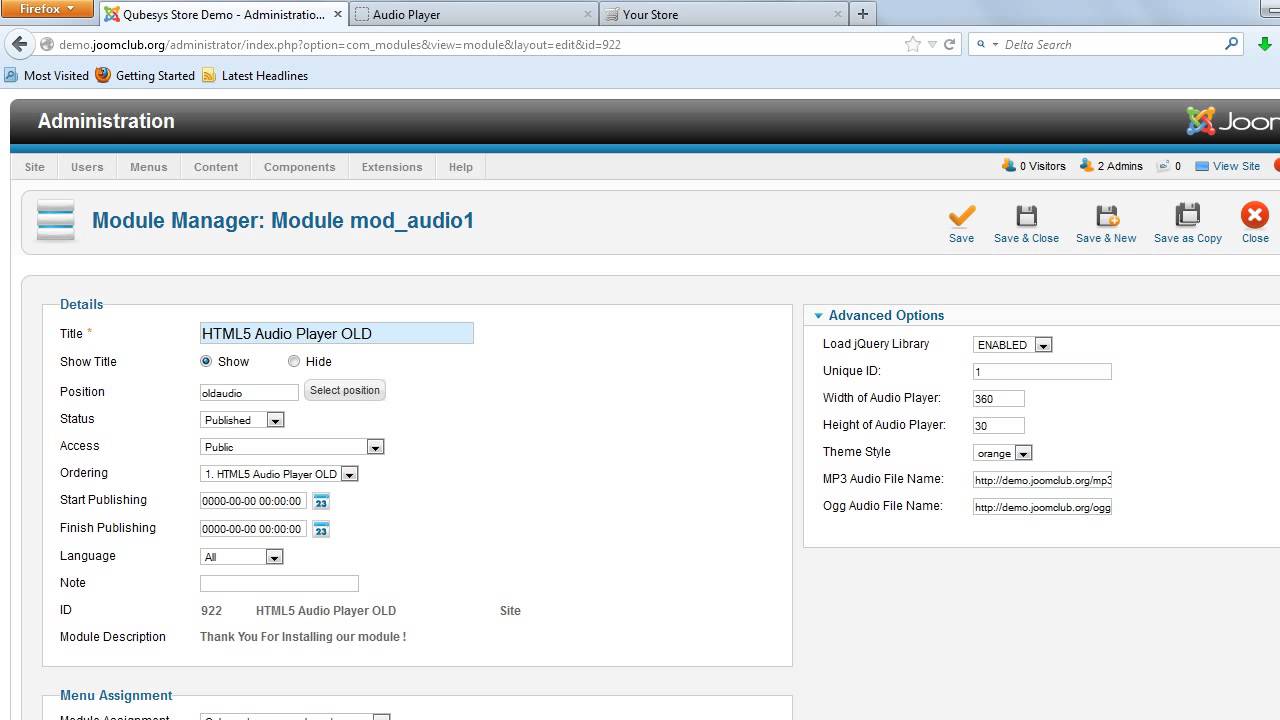The width and height of the screenshot is (1280, 720).
Task: Click the Visitors status icon
Action: coord(1009,166)
